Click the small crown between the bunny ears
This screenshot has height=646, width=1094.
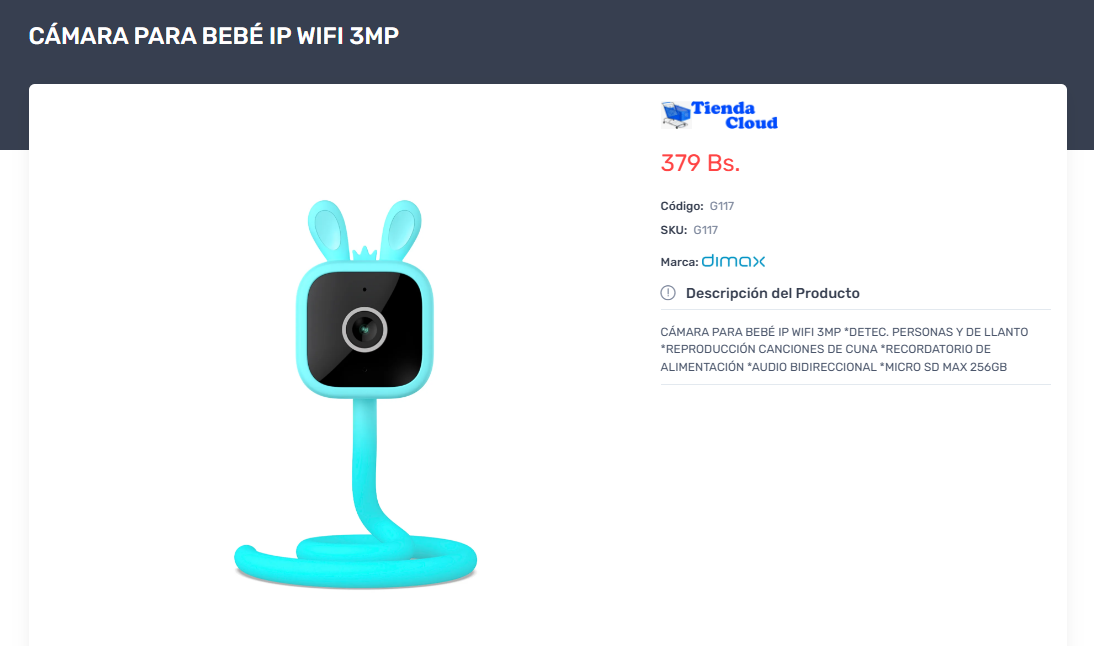(364, 253)
